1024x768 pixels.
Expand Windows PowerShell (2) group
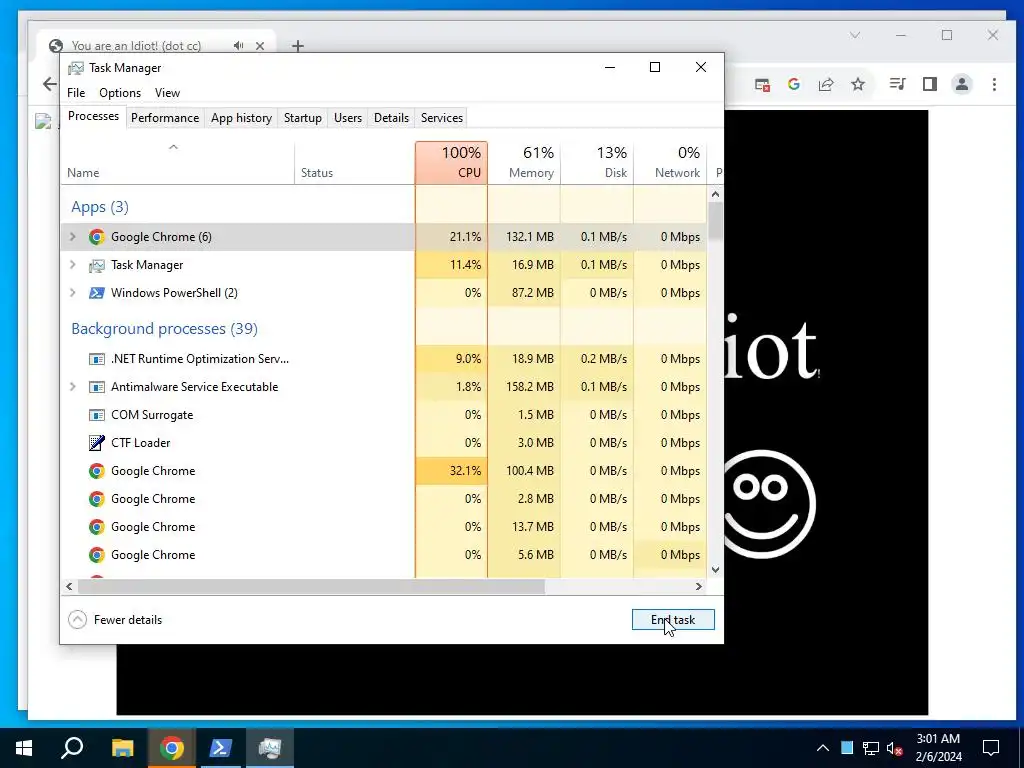[72, 293]
